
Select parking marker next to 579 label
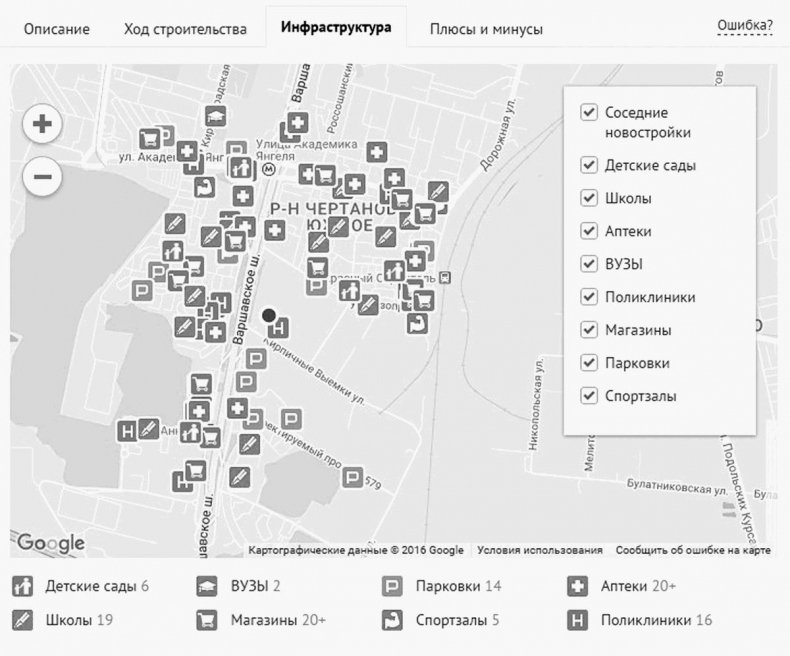(352, 477)
